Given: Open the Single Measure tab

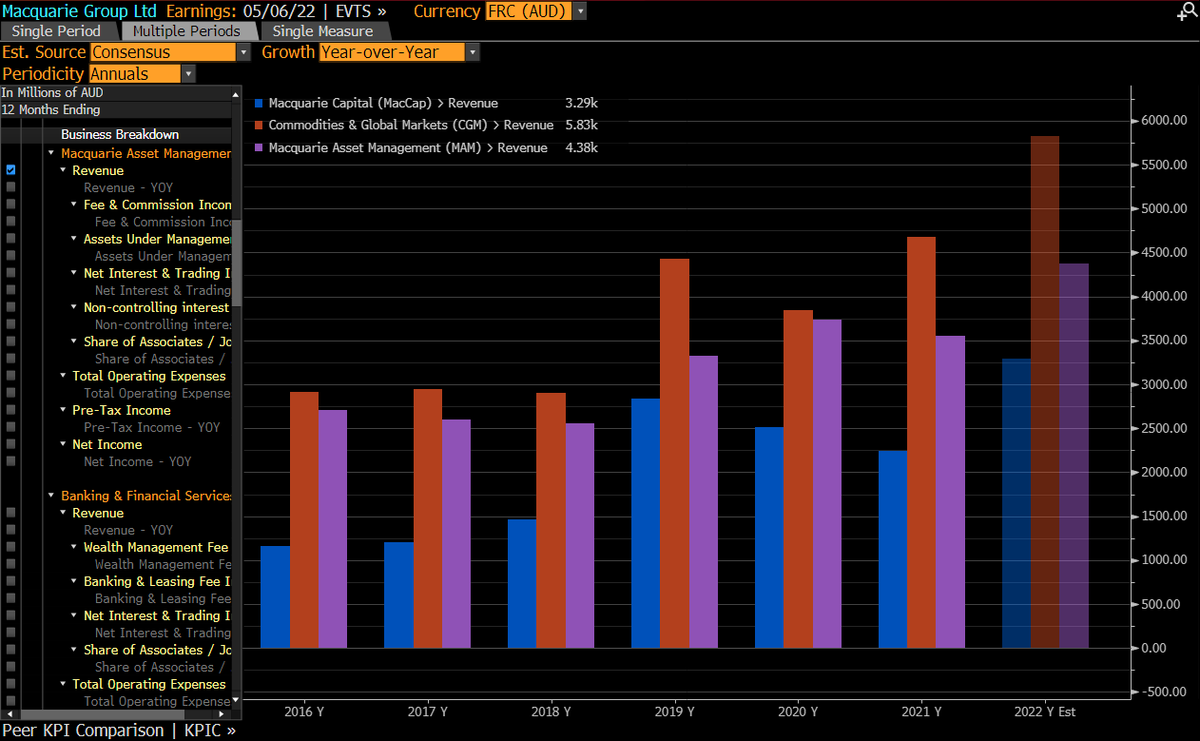Looking at the screenshot, I should pos(323,31).
